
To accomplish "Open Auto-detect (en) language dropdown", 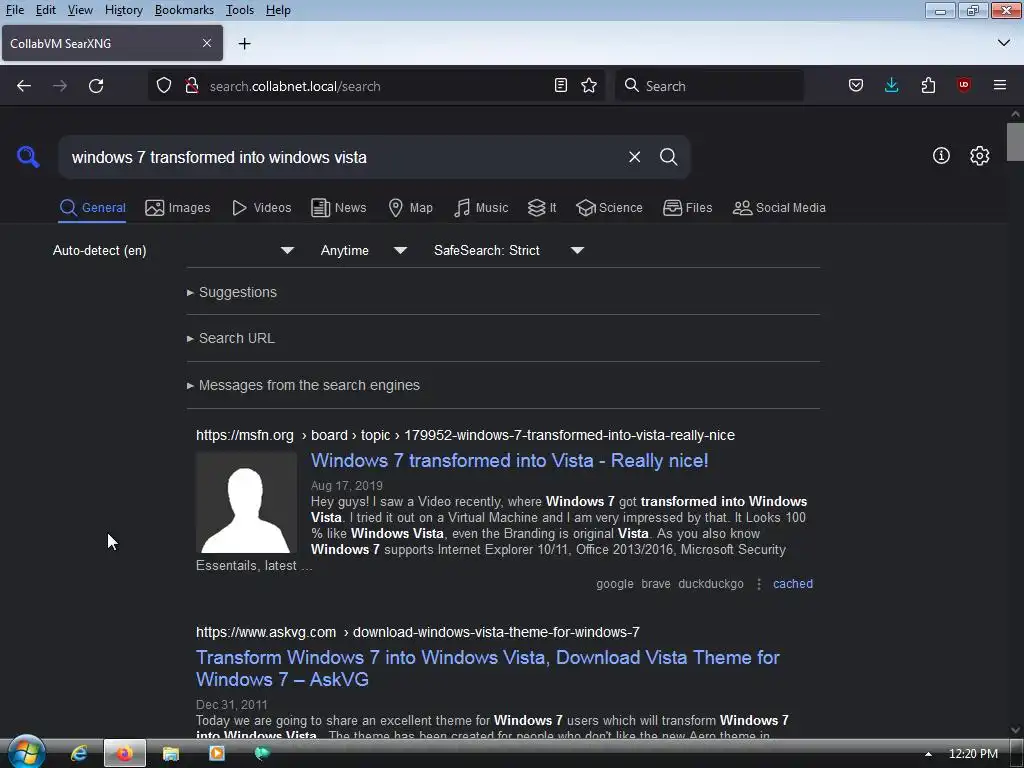I will 173,250.
